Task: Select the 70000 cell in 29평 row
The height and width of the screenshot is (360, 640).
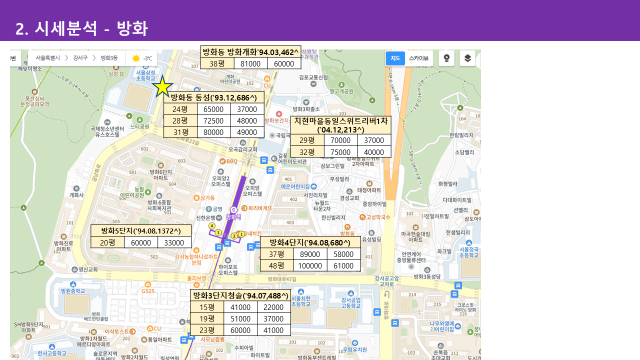Action: point(341,140)
